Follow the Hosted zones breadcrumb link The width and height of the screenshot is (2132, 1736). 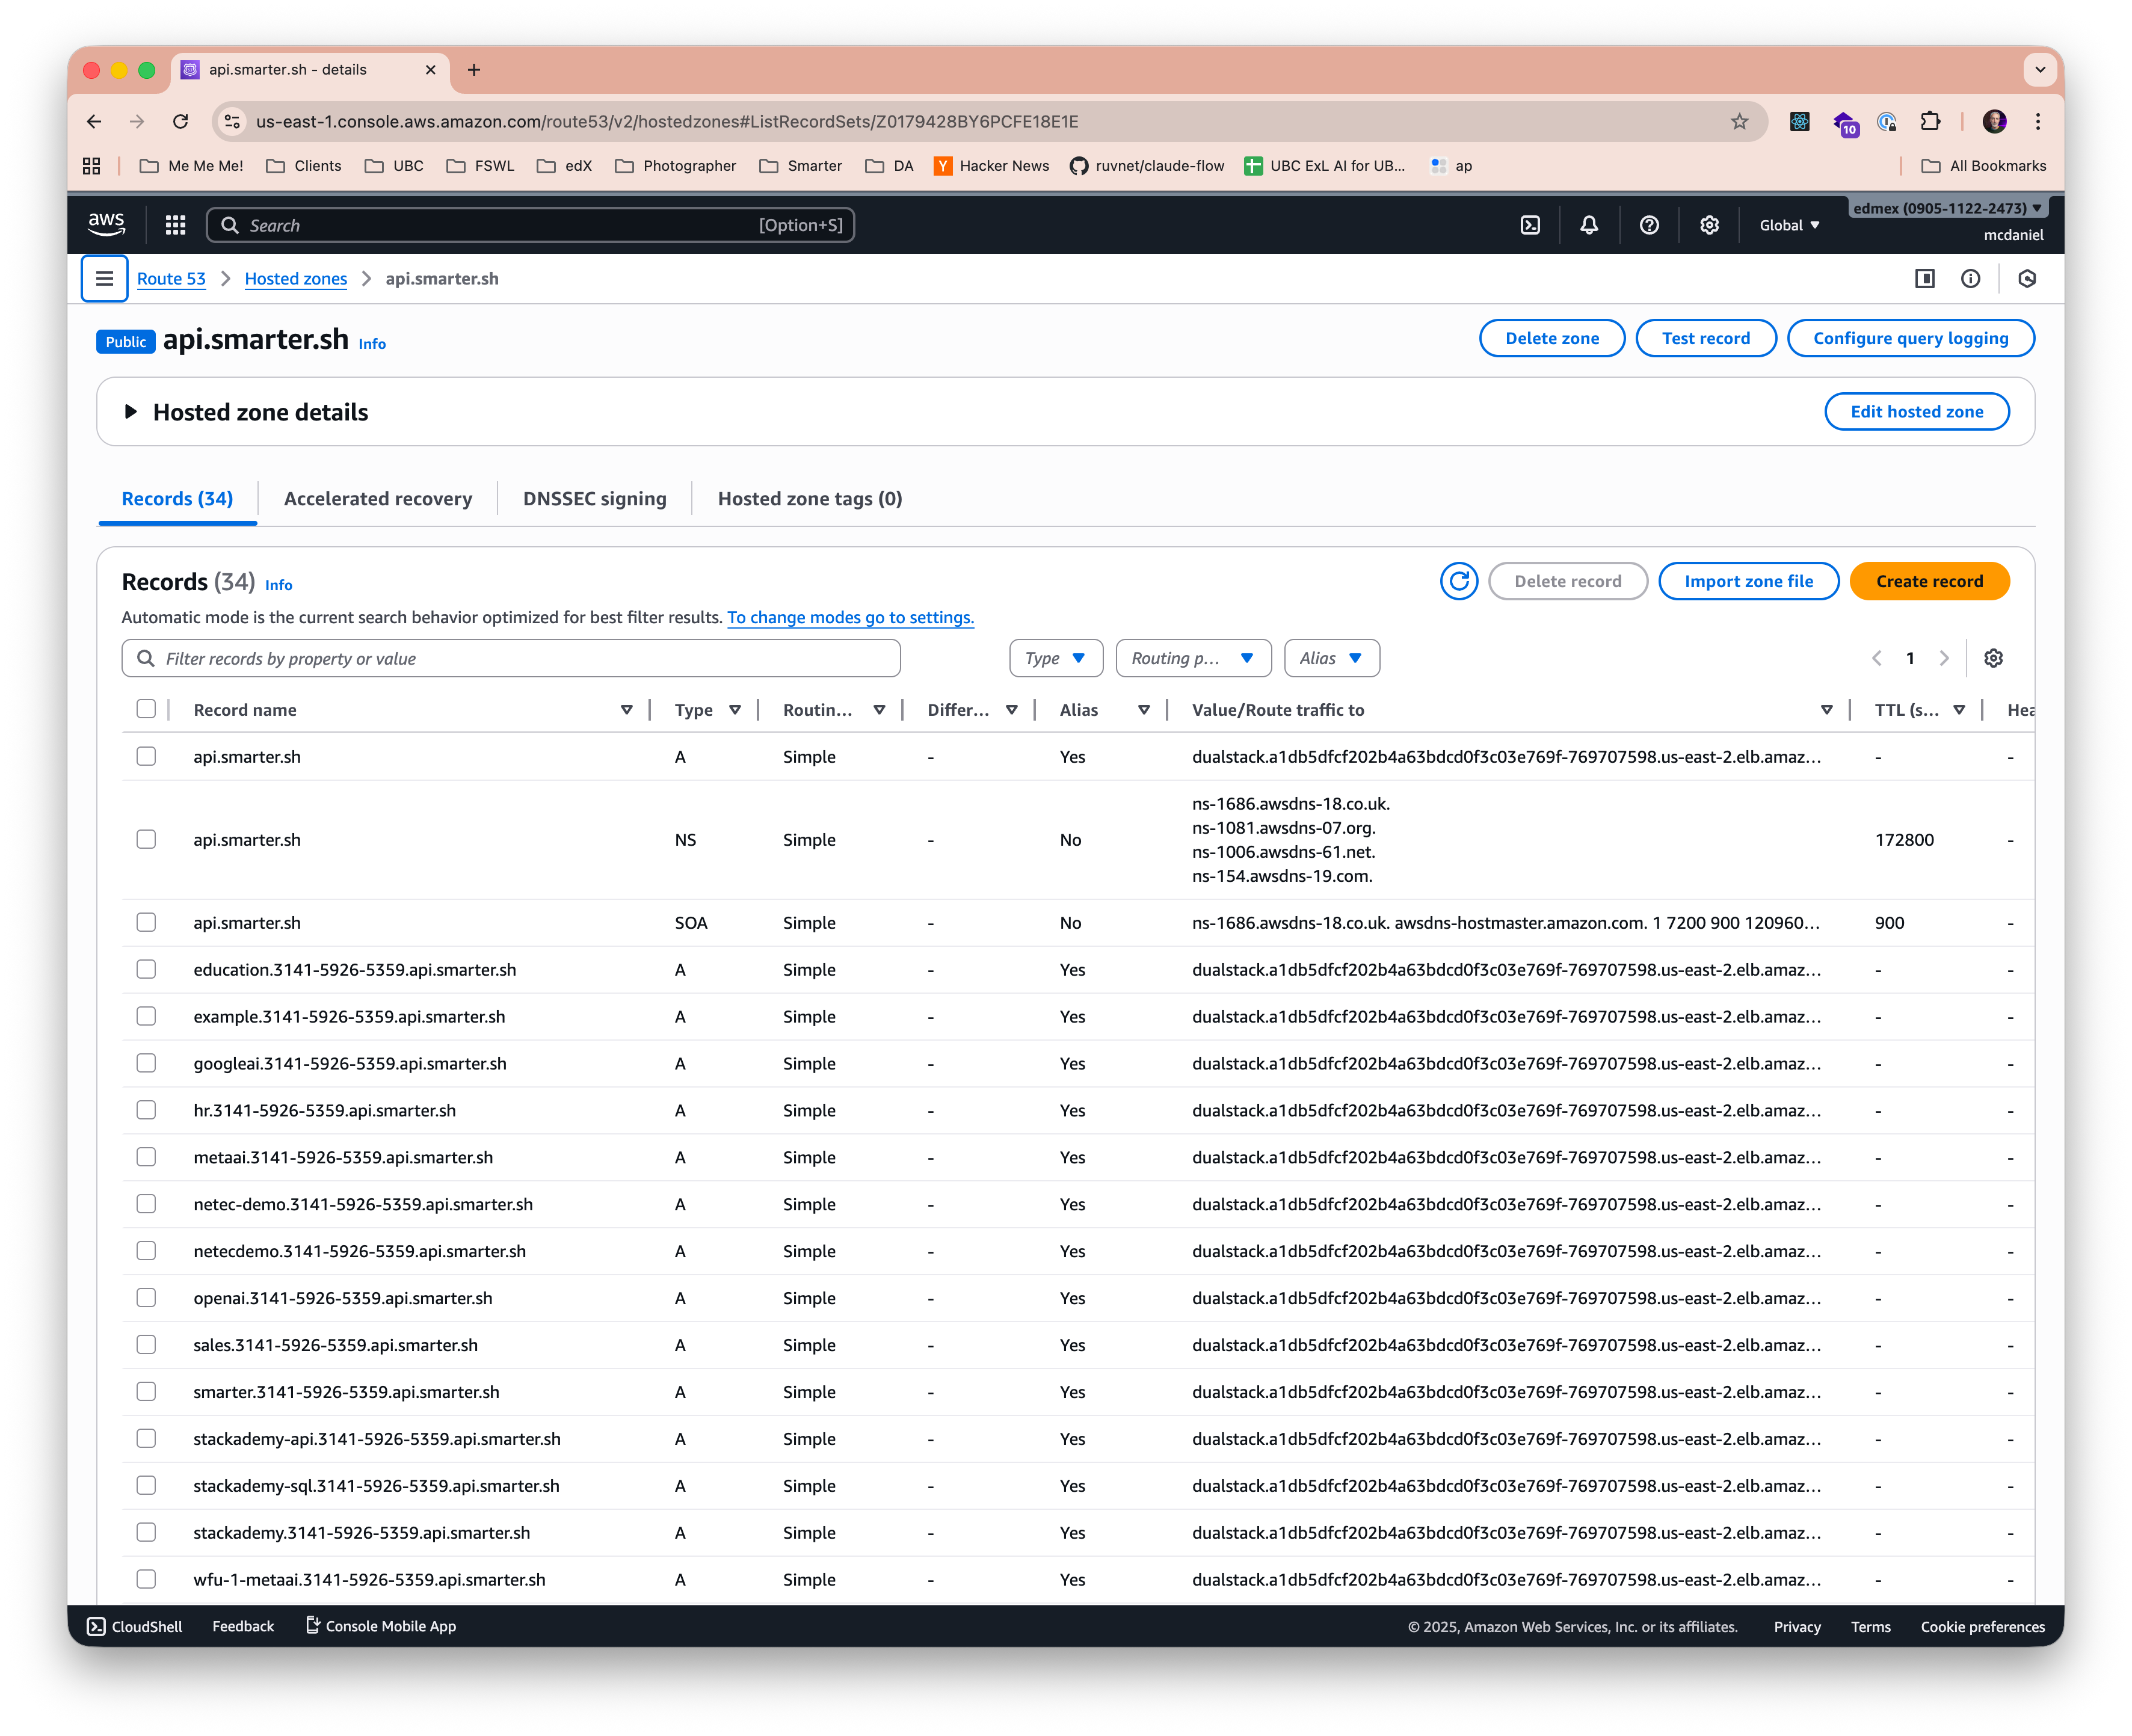pos(296,278)
